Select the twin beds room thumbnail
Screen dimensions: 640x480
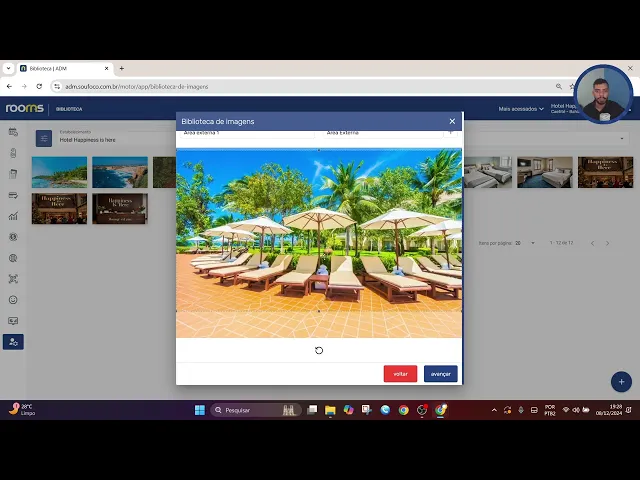(x=488, y=172)
